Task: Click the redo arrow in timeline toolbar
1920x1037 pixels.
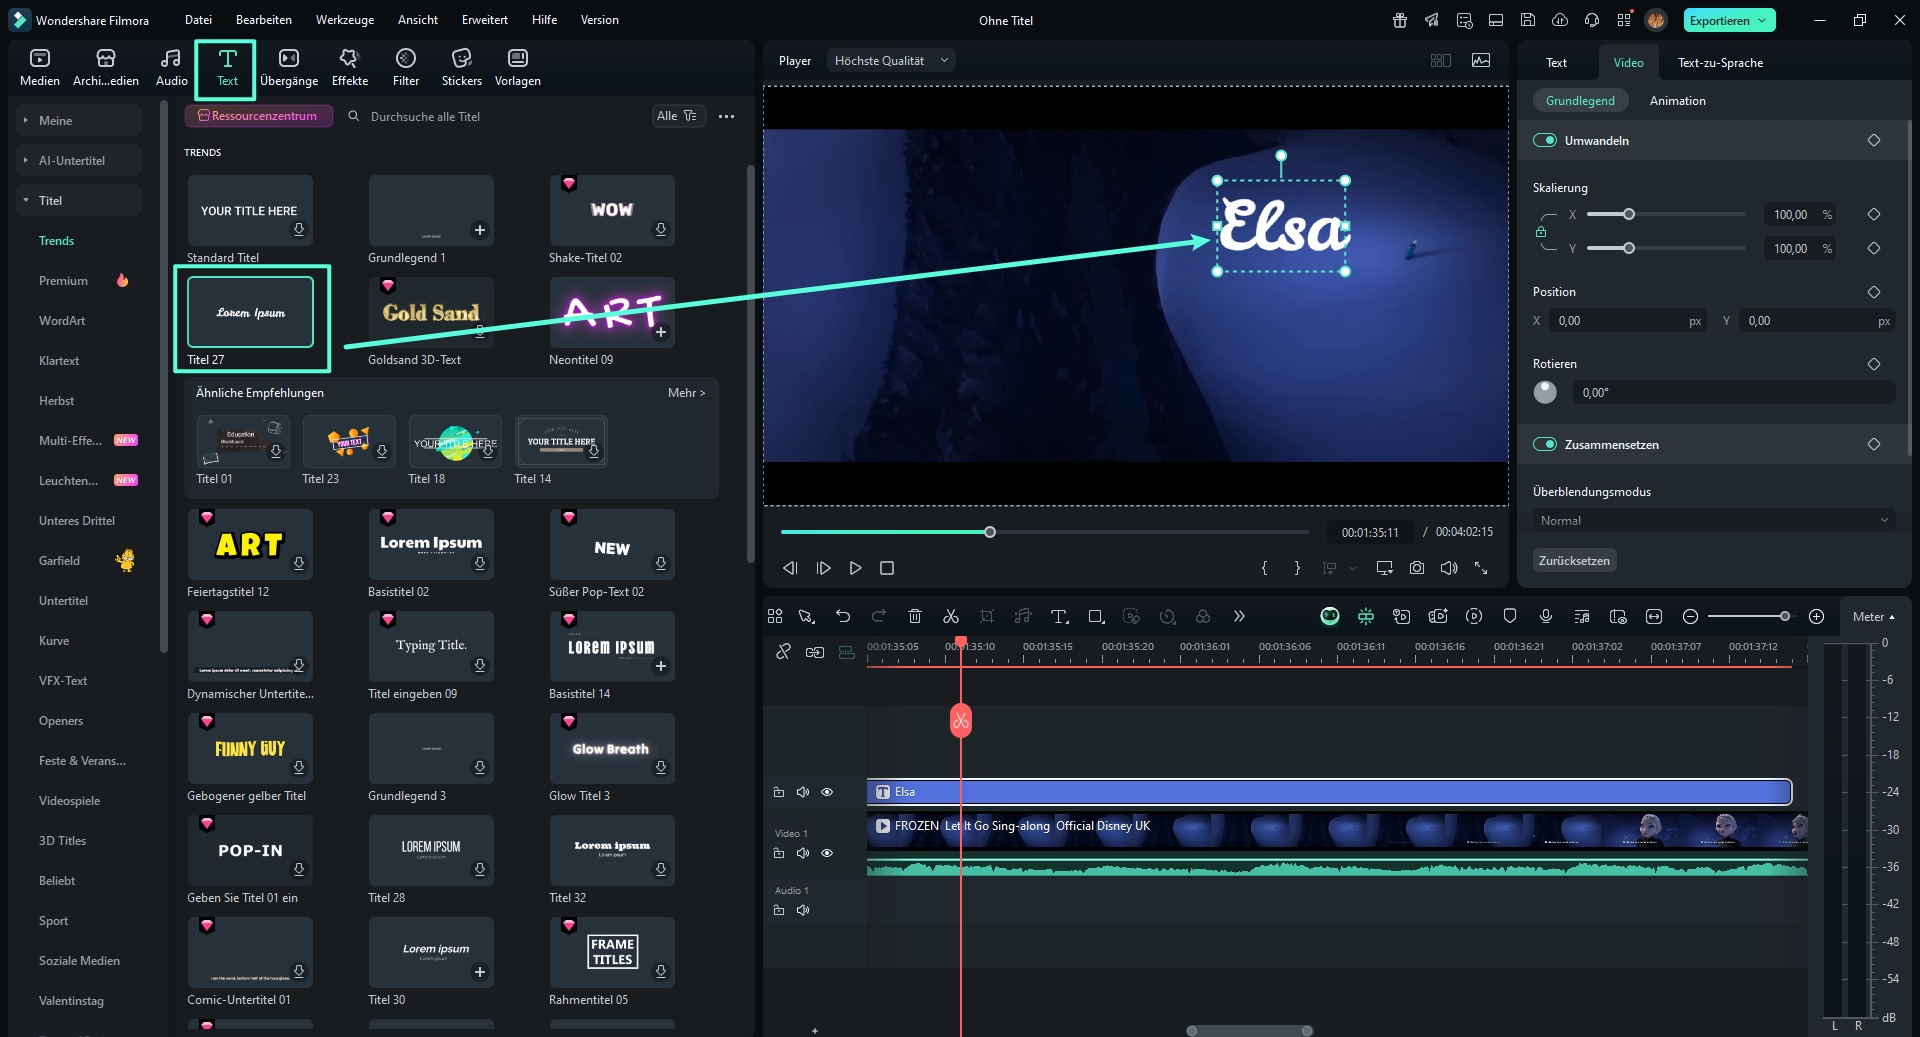Action: pyautogui.click(x=879, y=616)
